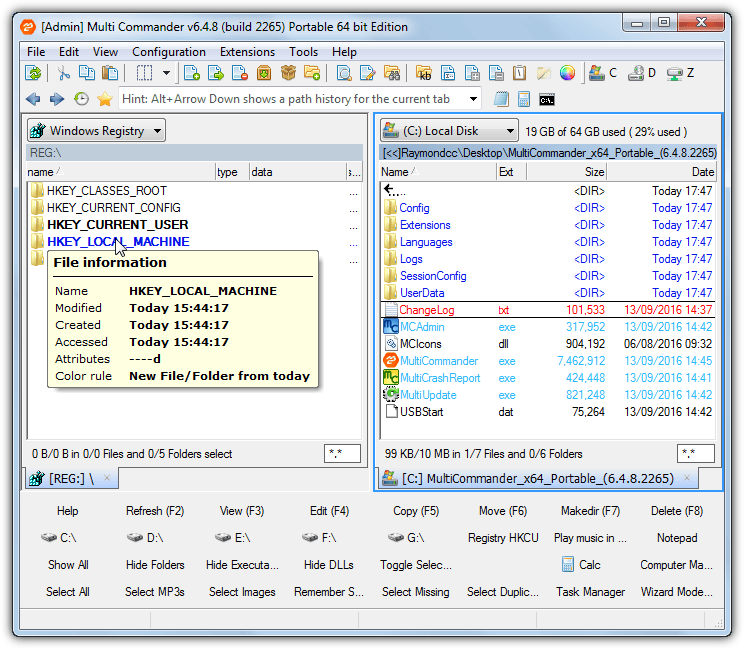Click the right panel filter field
The width and height of the screenshot is (744, 648).
click(696, 454)
